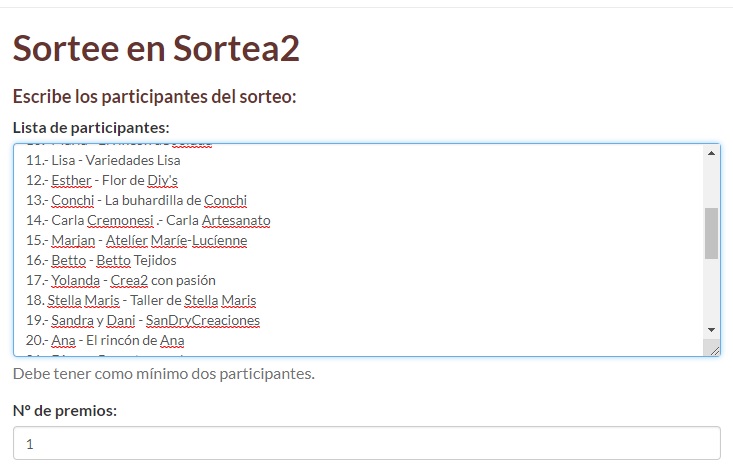
Task: Focus the Nº de premios input field
Action: coord(366,443)
